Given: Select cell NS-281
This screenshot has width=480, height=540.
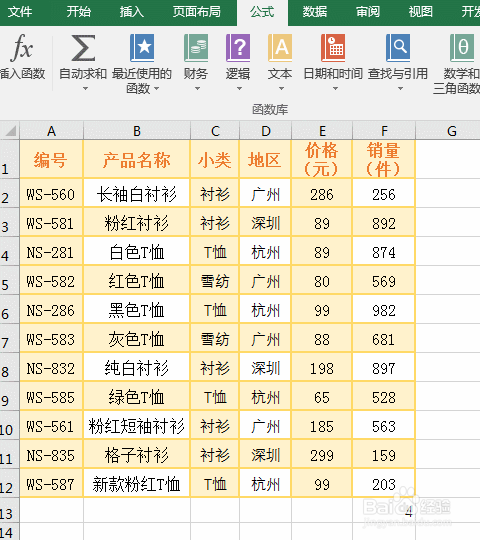Looking at the screenshot, I should tap(51, 251).
